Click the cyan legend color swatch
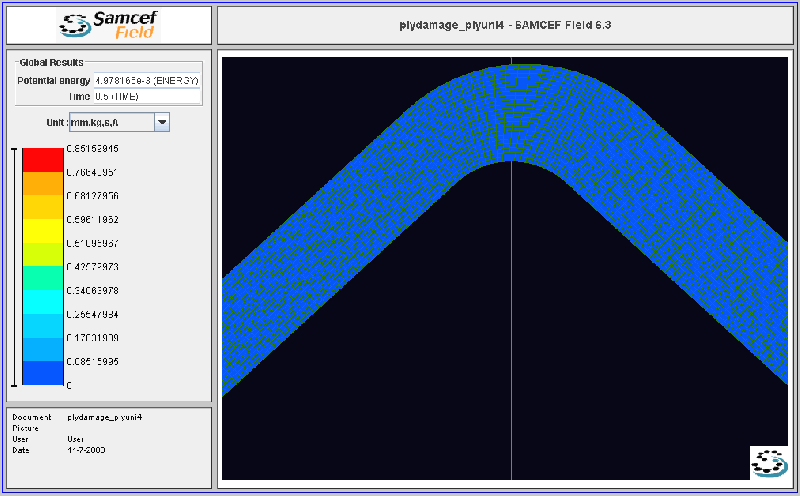The width and height of the screenshot is (800, 496). point(43,302)
